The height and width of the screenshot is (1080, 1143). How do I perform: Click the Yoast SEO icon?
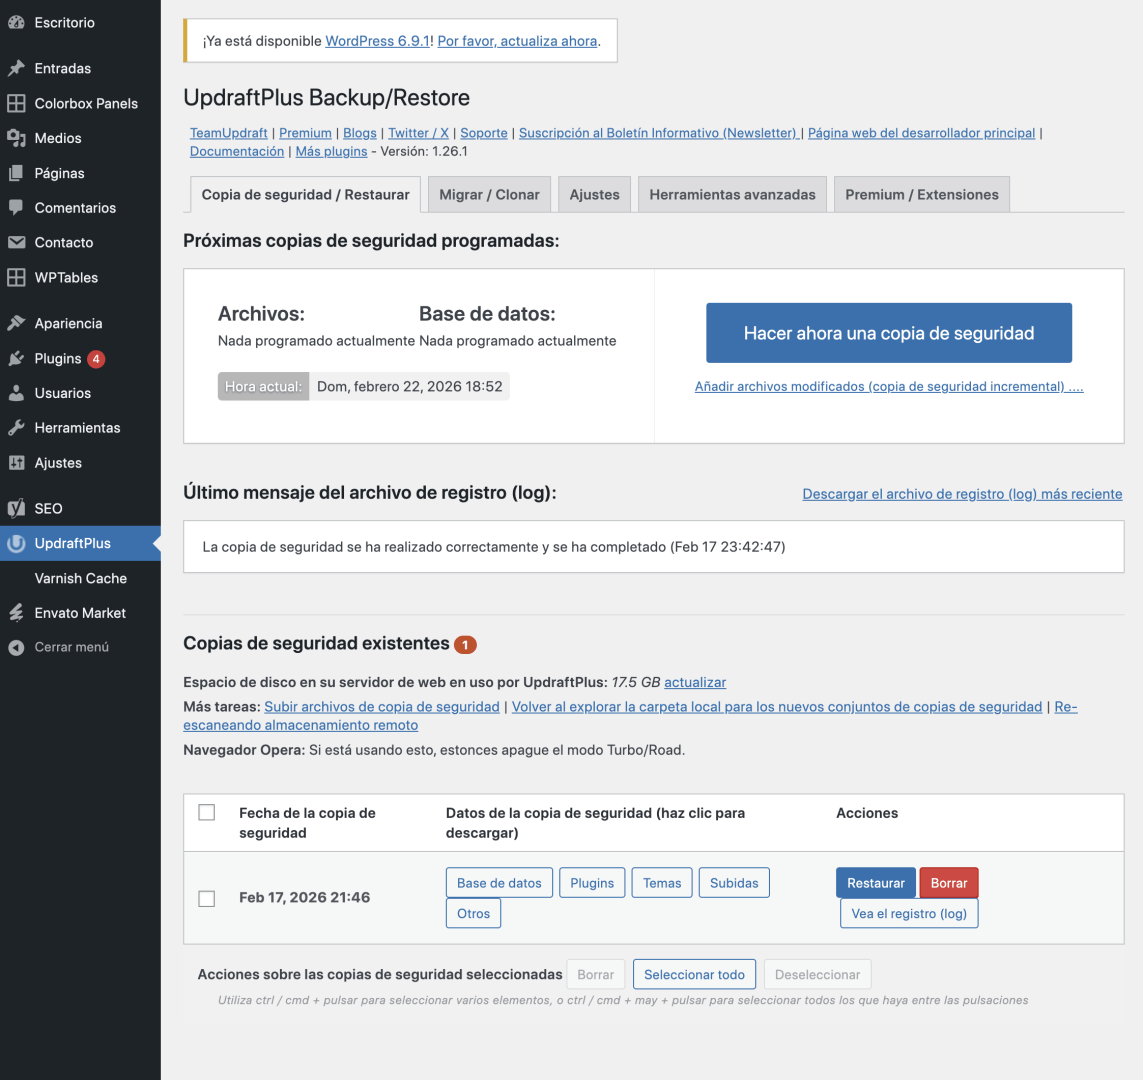pyautogui.click(x=16, y=508)
